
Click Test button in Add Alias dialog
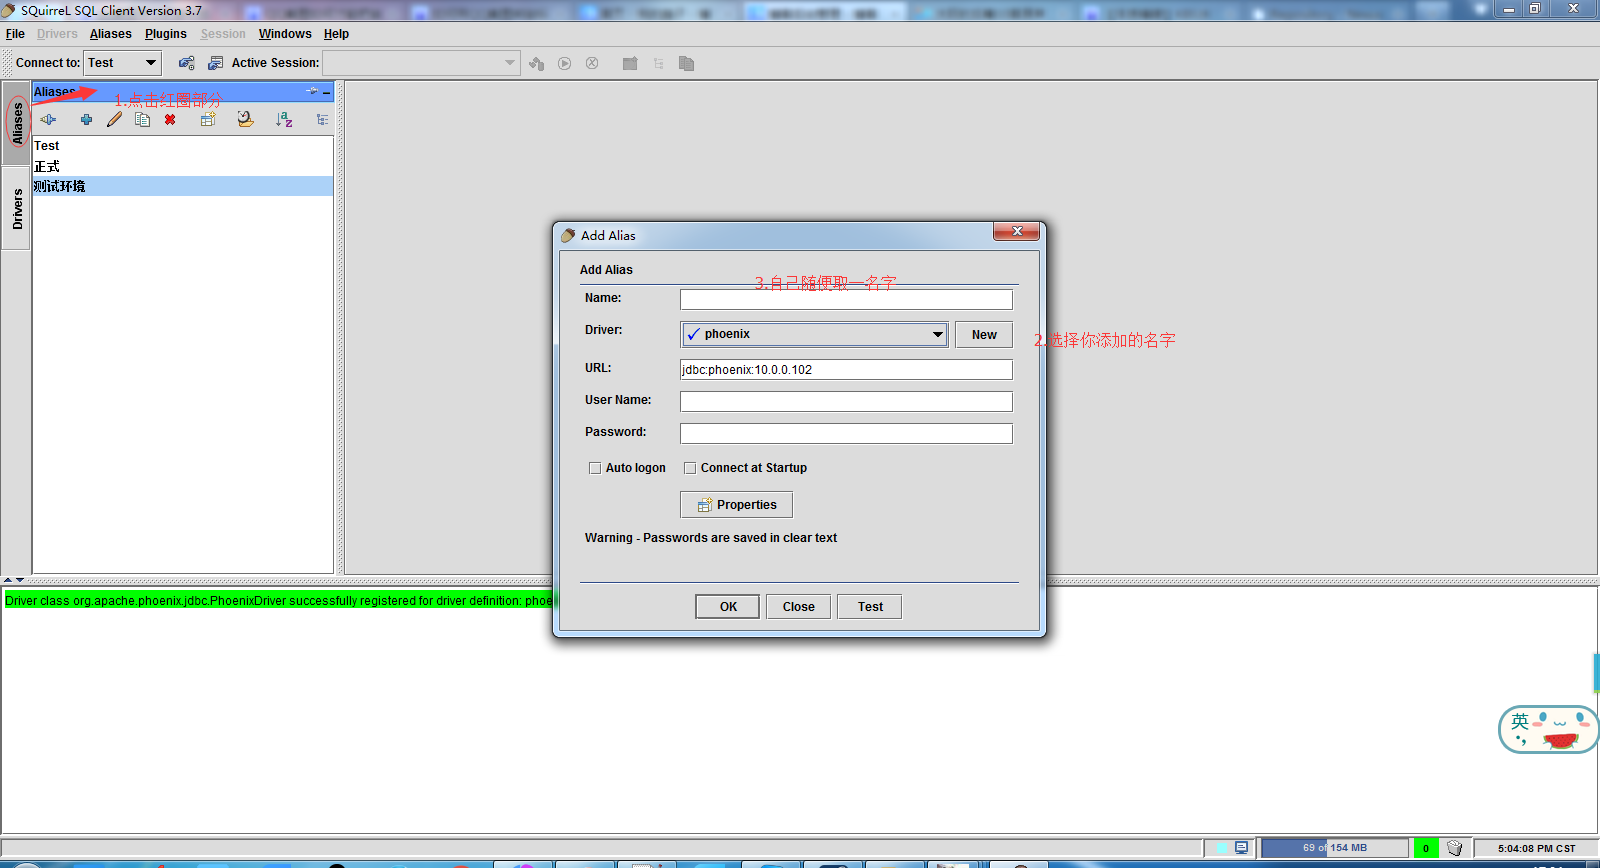click(x=870, y=607)
